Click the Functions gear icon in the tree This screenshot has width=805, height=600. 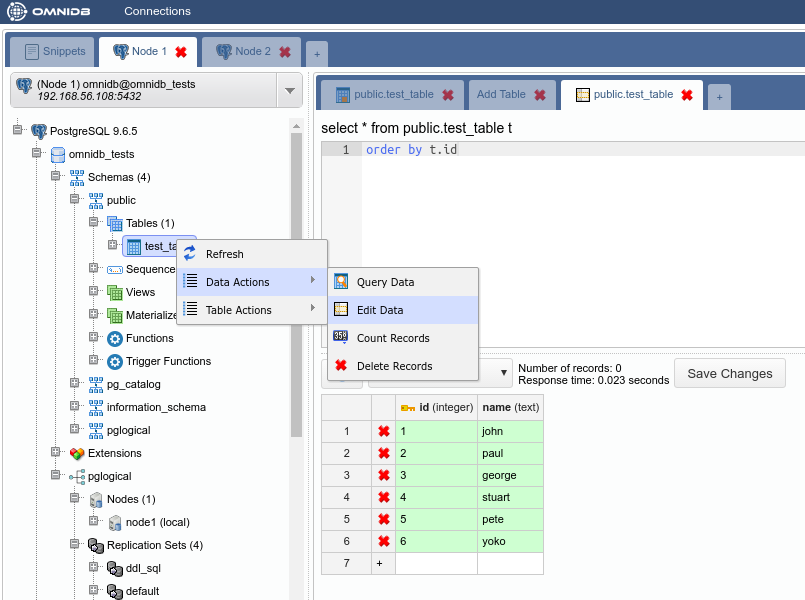tap(115, 339)
